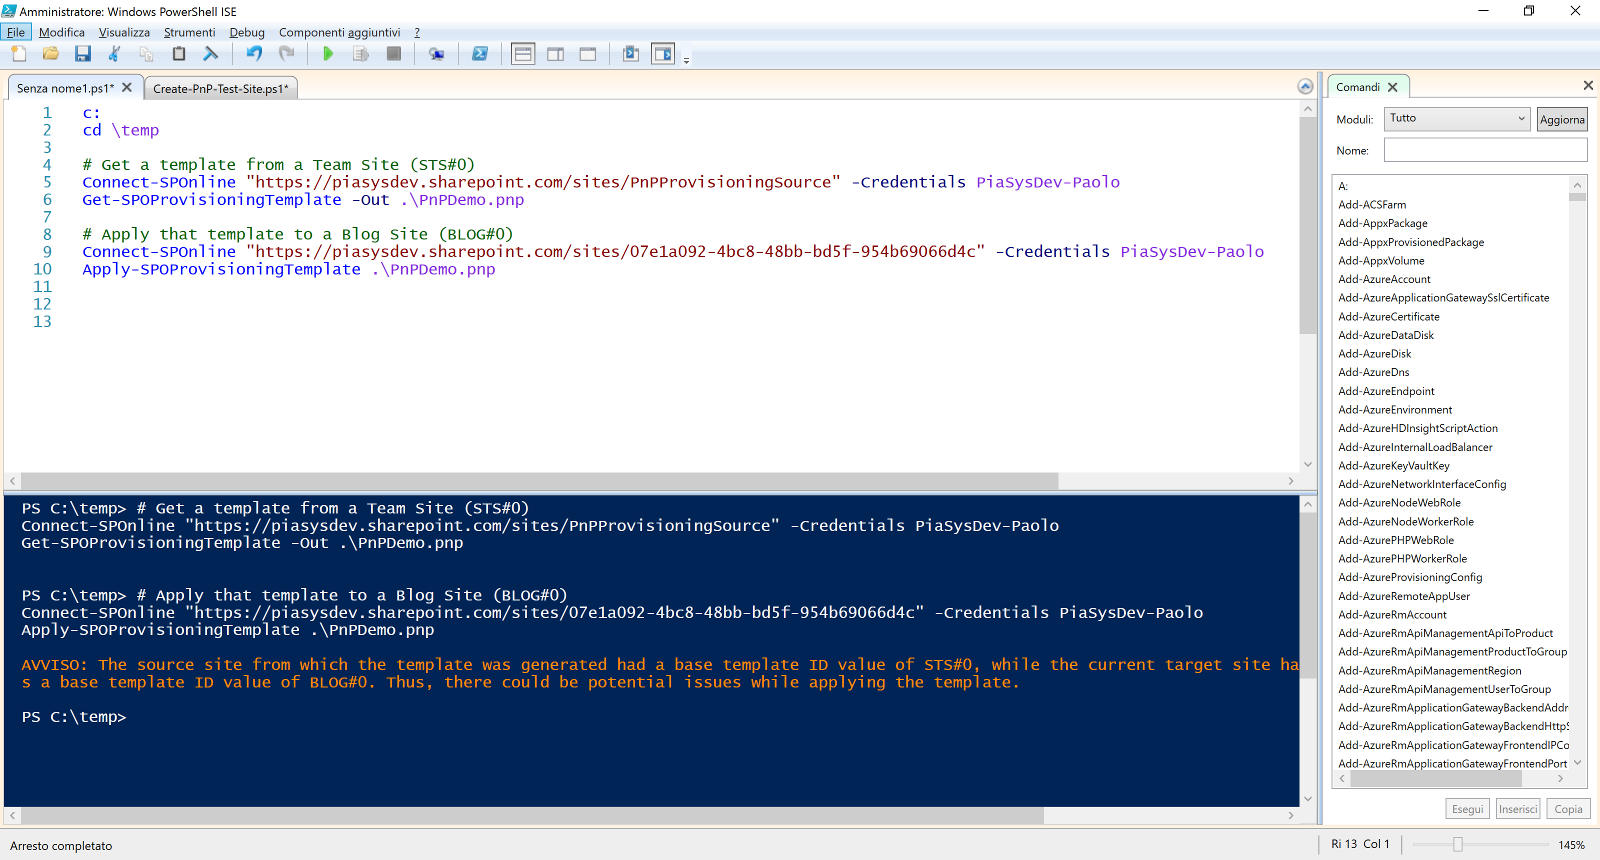Select Add-AzureRmAccount command
Viewport: 1600px width, 860px height.
[1392, 615]
